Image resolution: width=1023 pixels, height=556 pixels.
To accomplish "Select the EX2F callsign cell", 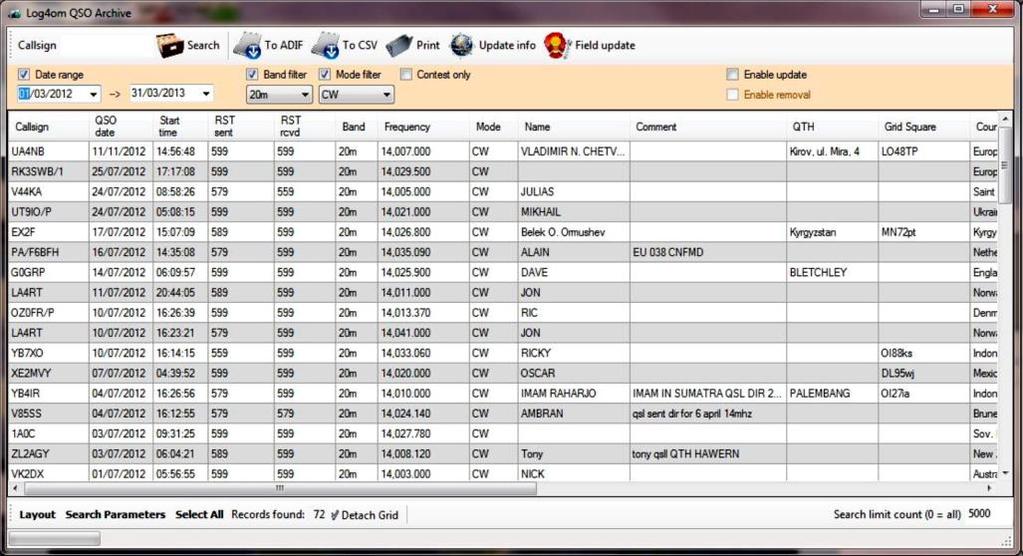I will click(49, 232).
